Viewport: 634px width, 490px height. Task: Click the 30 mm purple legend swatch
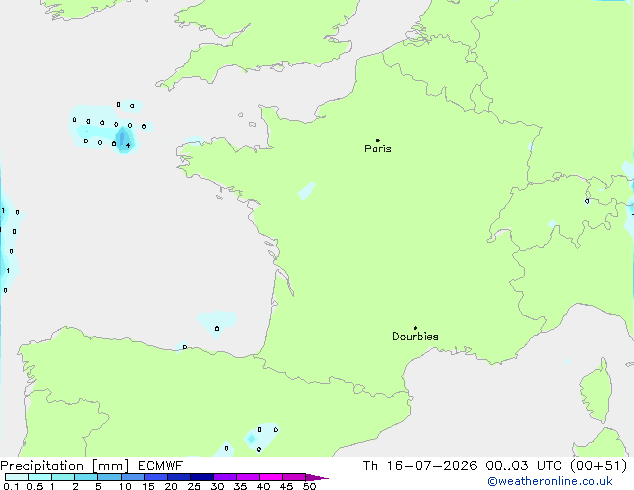coord(225,477)
